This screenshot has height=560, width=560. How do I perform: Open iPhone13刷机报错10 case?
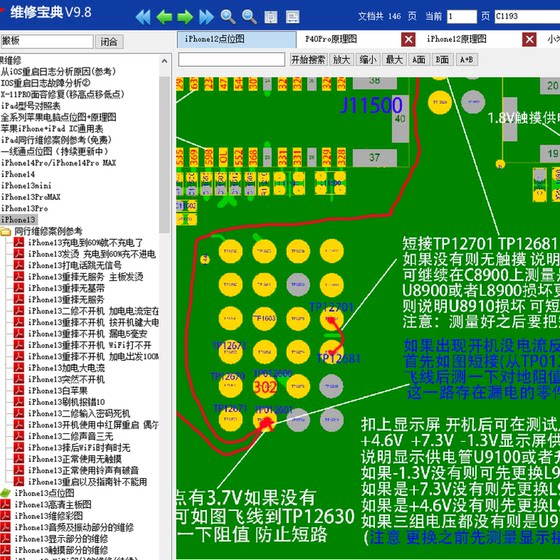point(66,402)
